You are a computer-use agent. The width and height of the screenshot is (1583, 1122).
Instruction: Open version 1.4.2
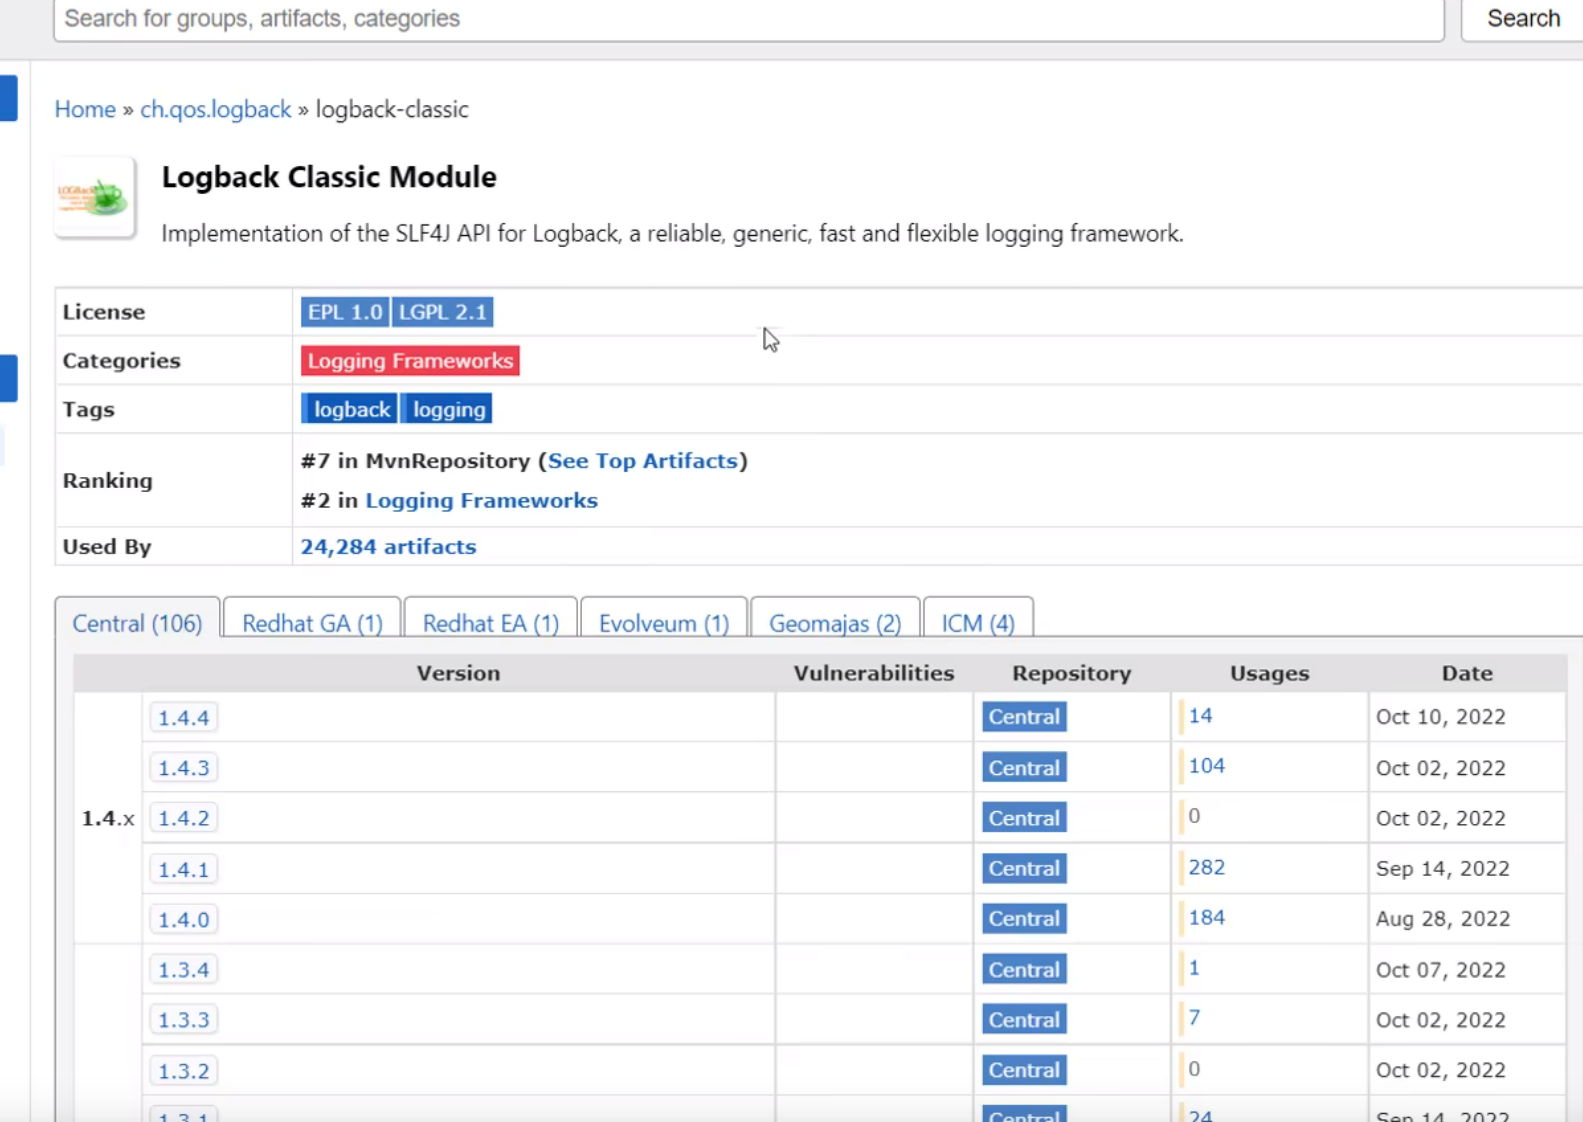(x=183, y=818)
